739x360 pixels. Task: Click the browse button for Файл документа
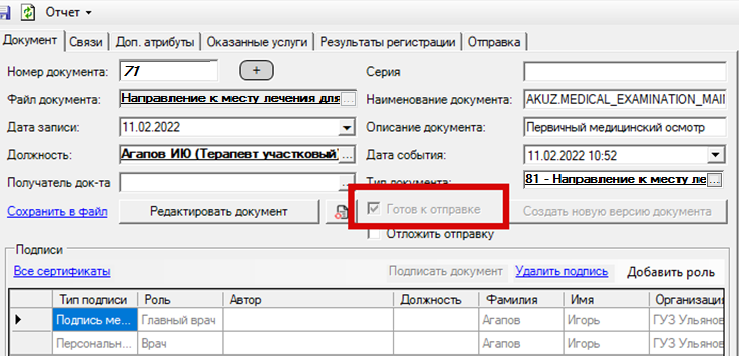tap(347, 99)
